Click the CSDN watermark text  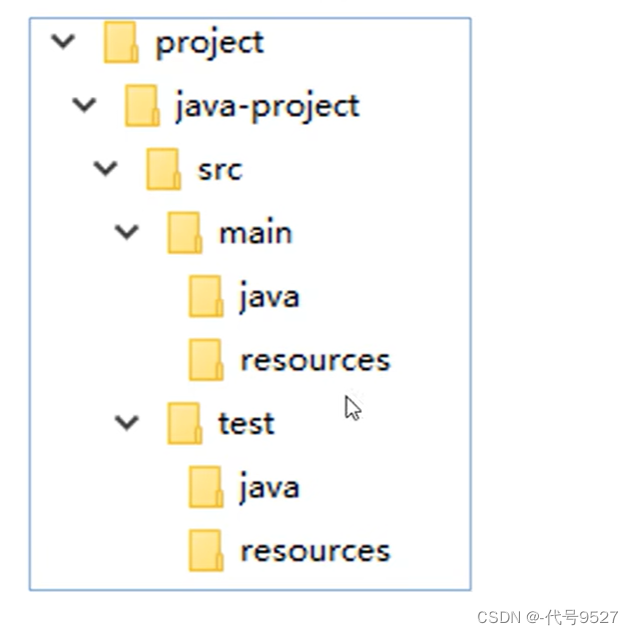click(x=549, y=617)
